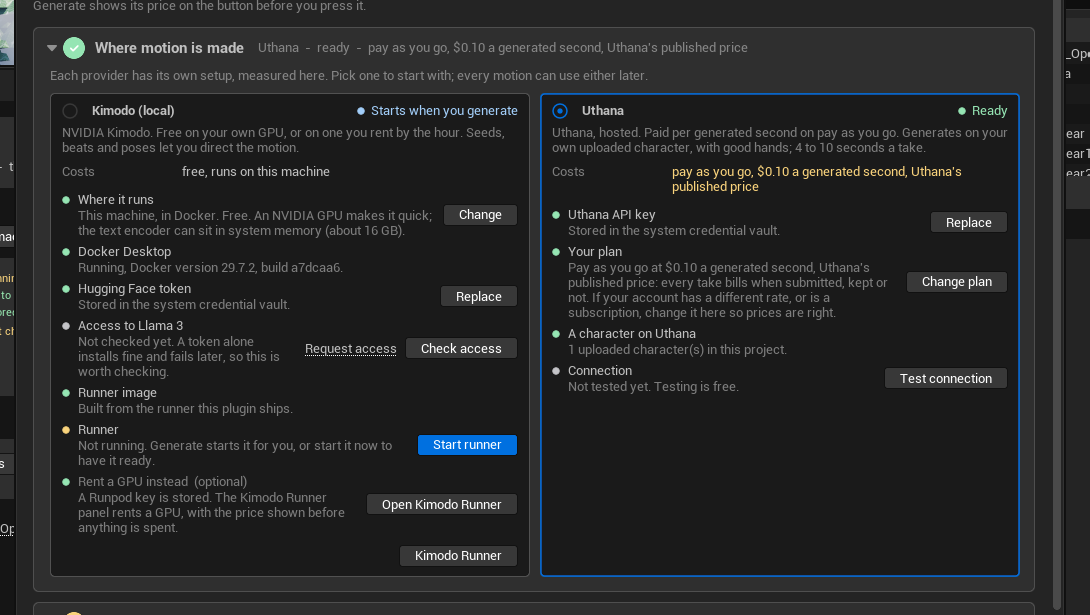Open Kimodo Runner panel button
Image resolution: width=1090 pixels, height=615 pixels.
(x=441, y=505)
